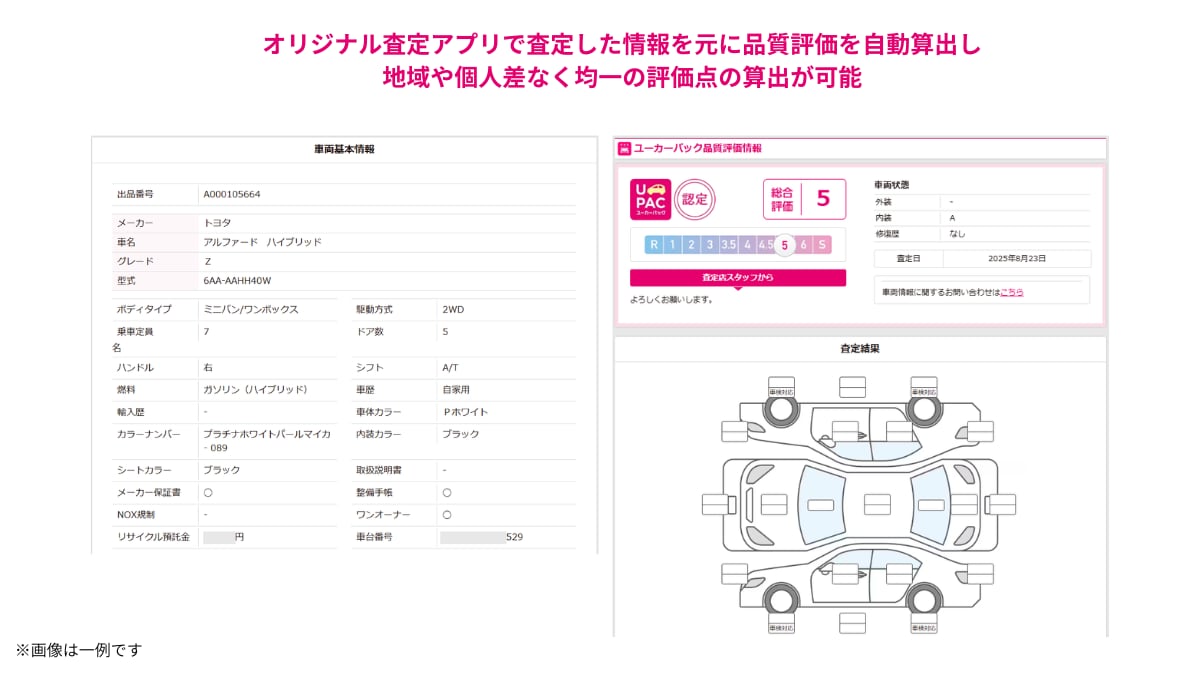This screenshot has height=675, width=1200.
Task: Click the staff comment よろしくお願いします。
Action: click(x=671, y=299)
